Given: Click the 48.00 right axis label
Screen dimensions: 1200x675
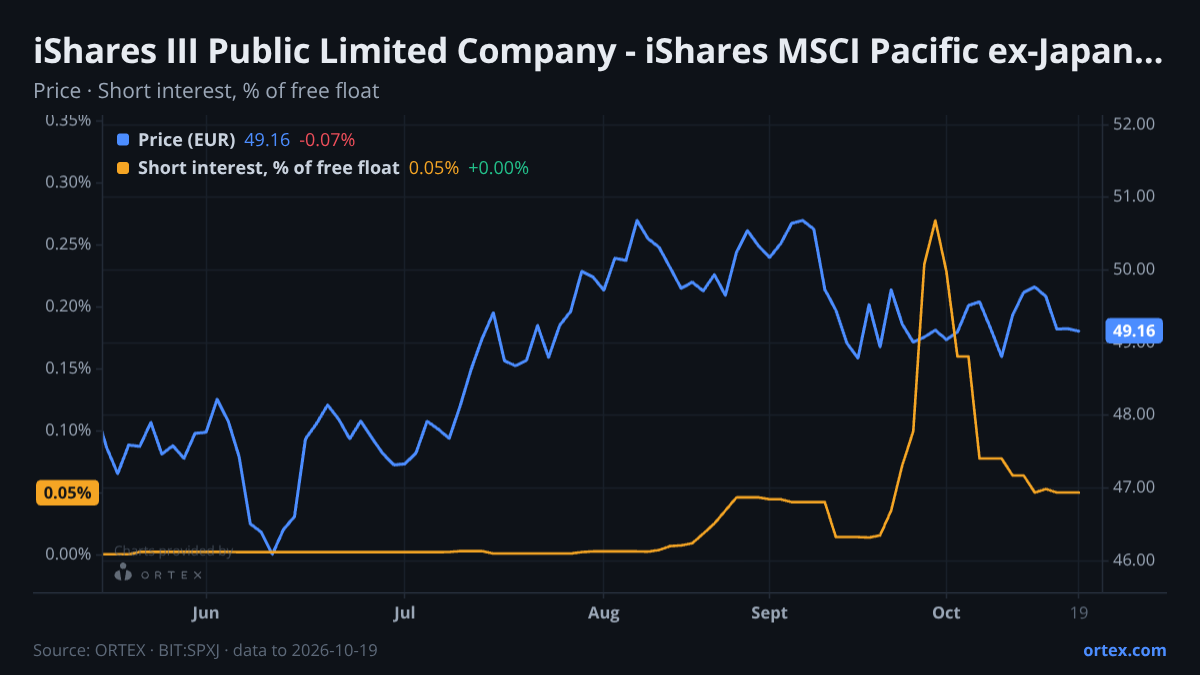Looking at the screenshot, I should [x=1134, y=414].
